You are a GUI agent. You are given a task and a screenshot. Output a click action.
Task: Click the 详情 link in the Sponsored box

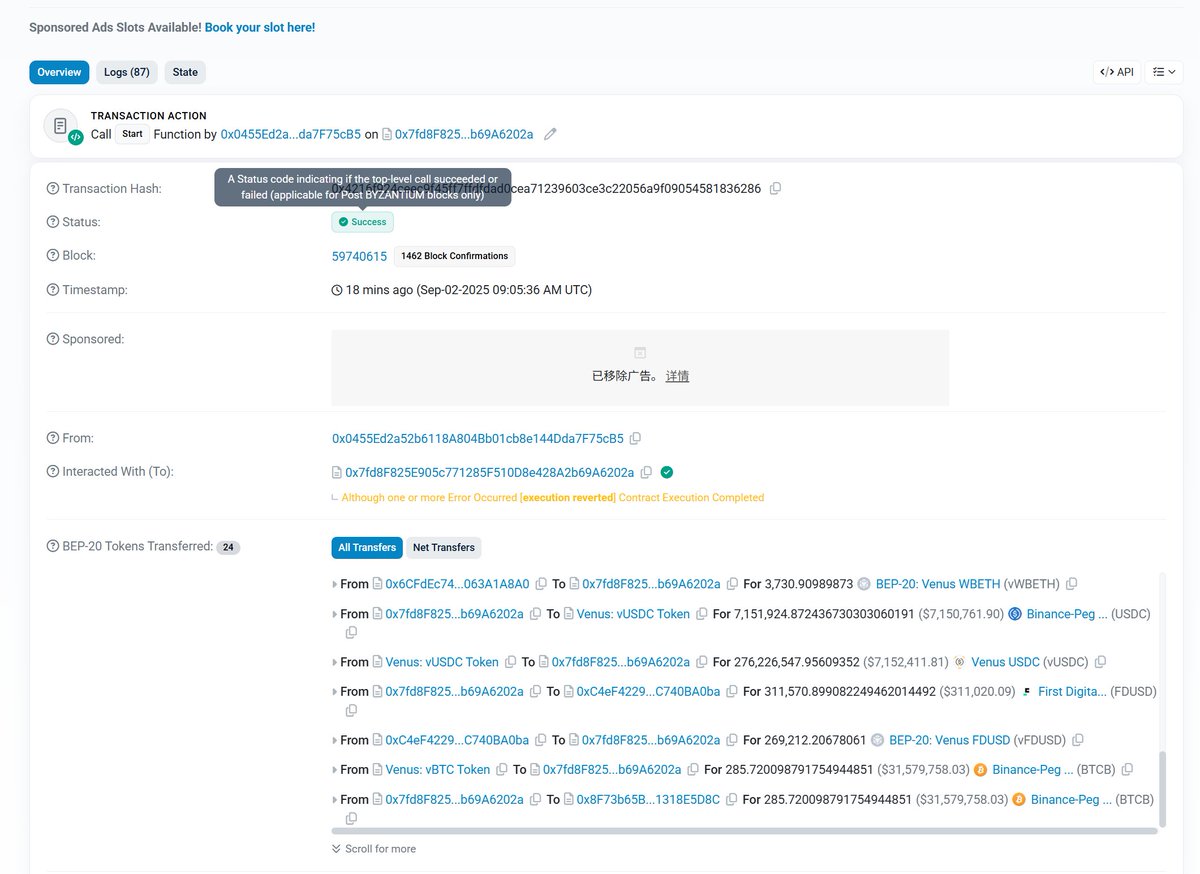click(x=677, y=376)
